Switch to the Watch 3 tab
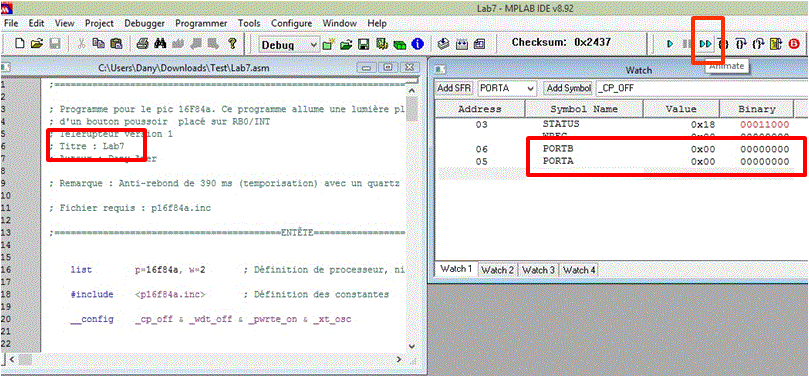Viewport: 809px width, 377px height. [x=538, y=270]
